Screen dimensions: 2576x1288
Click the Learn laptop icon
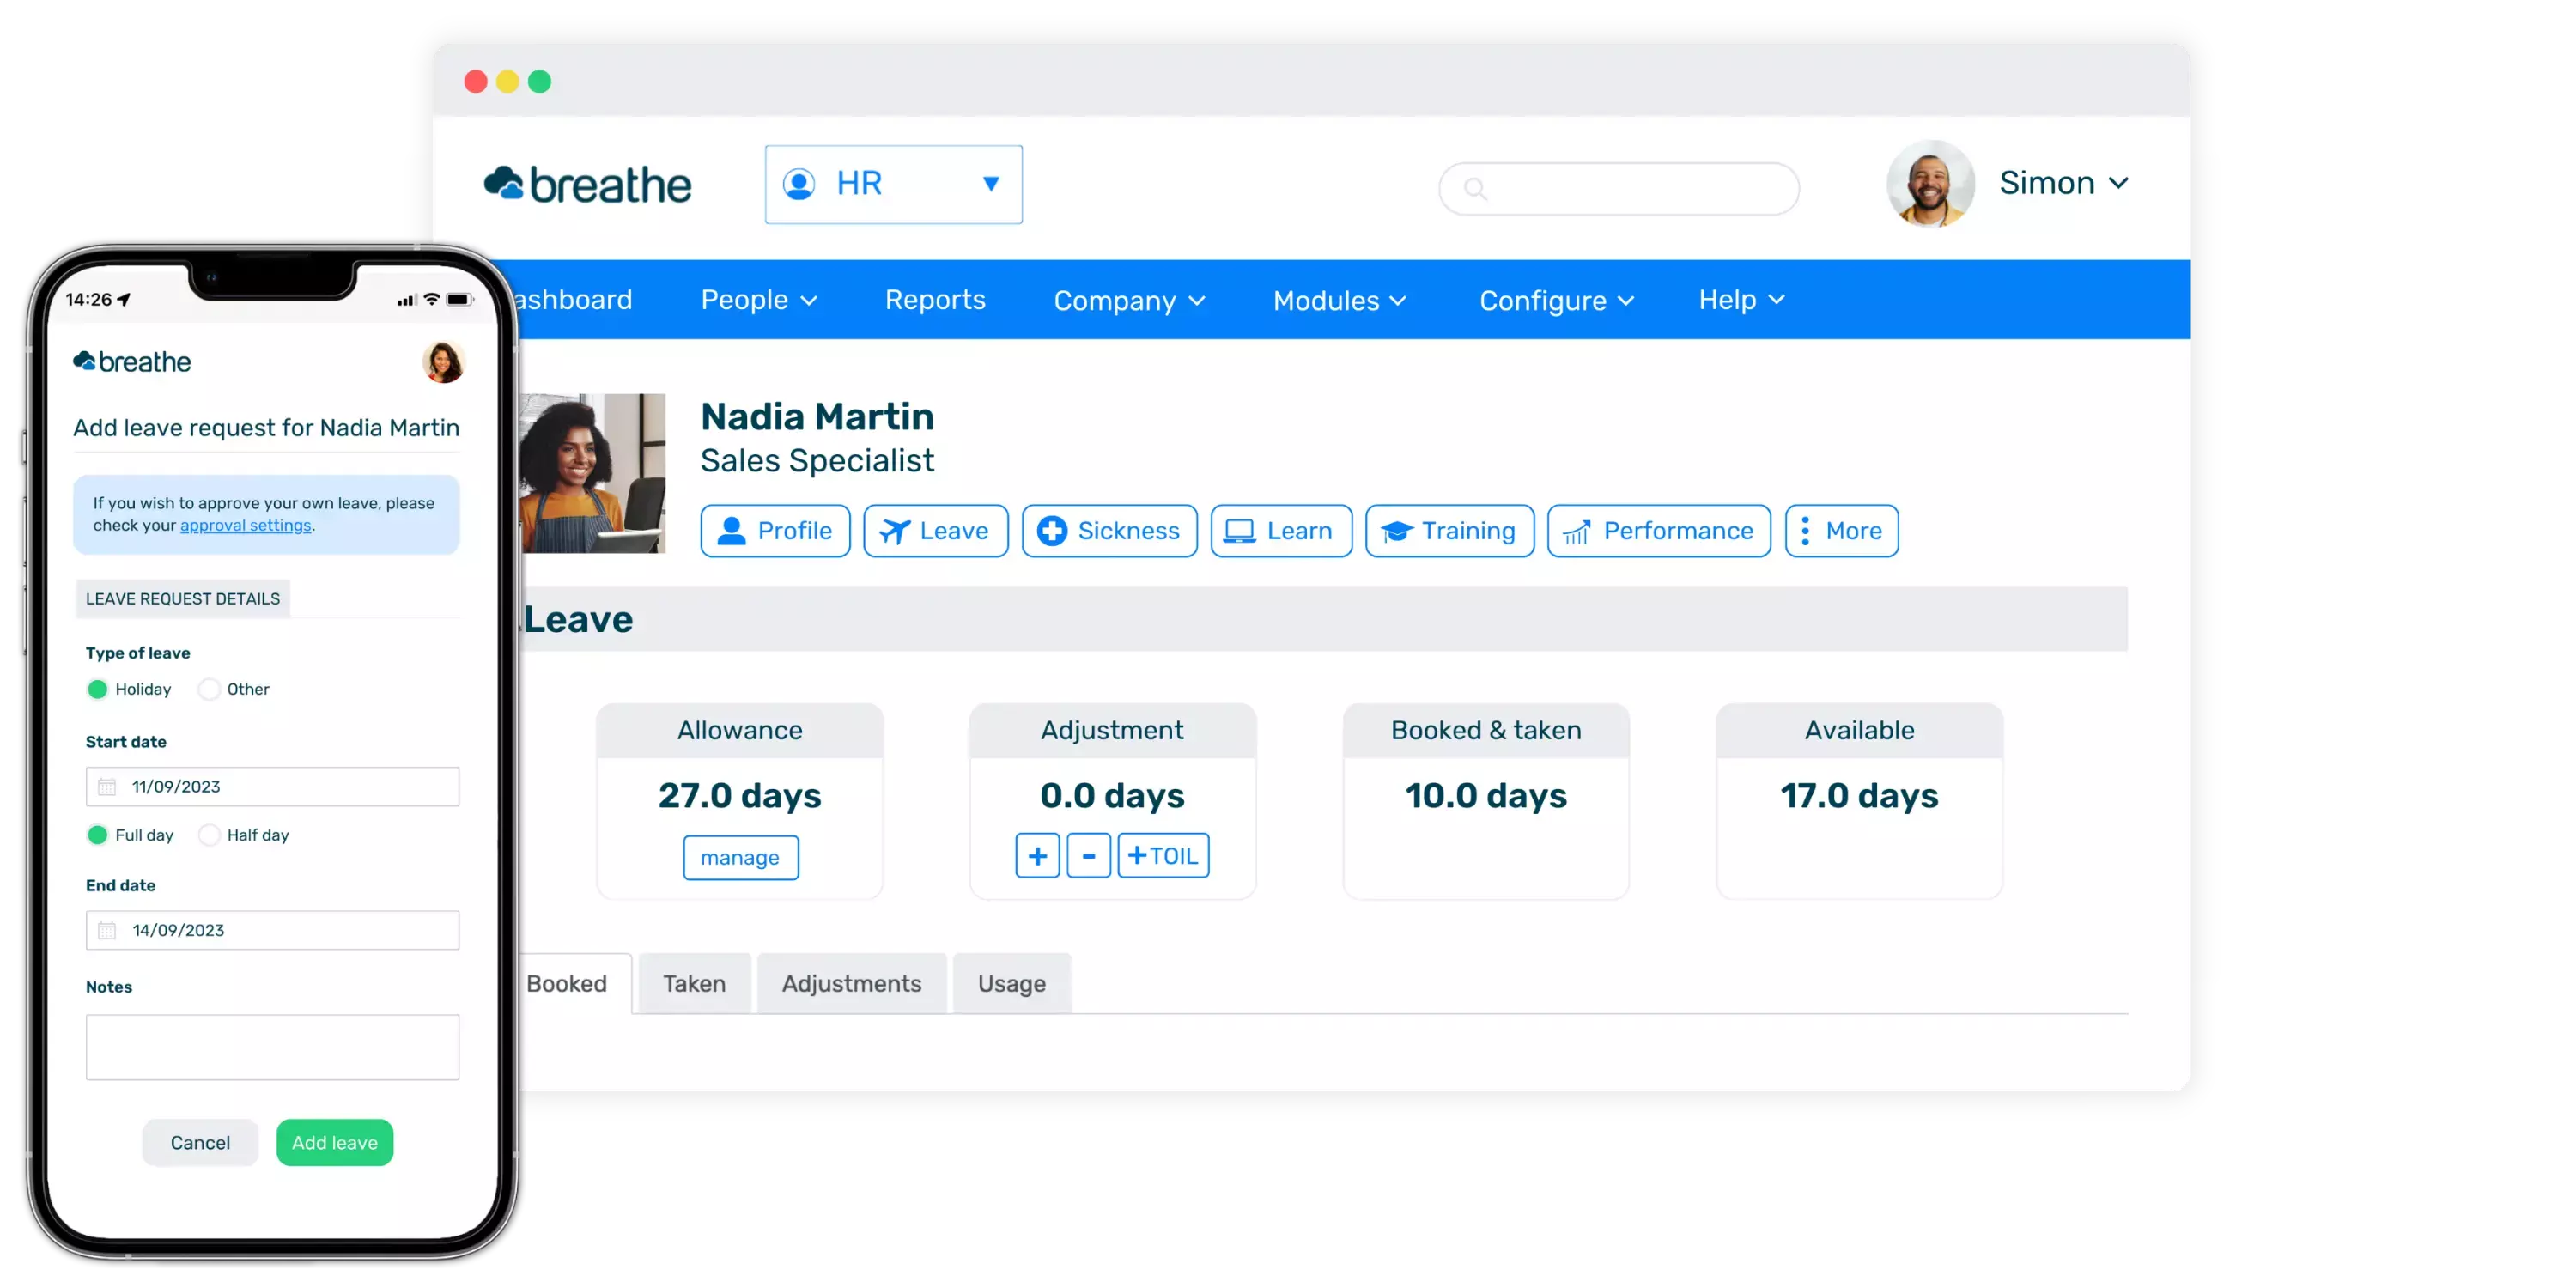pyautogui.click(x=1239, y=531)
